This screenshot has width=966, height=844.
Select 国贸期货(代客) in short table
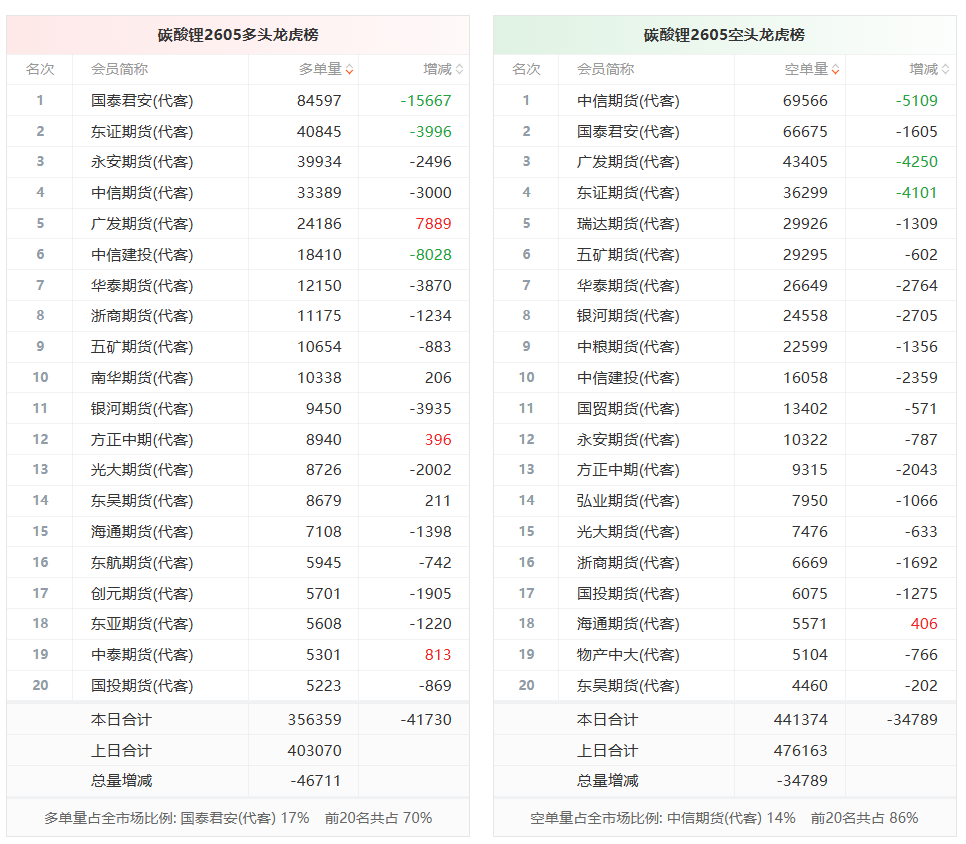pos(628,408)
